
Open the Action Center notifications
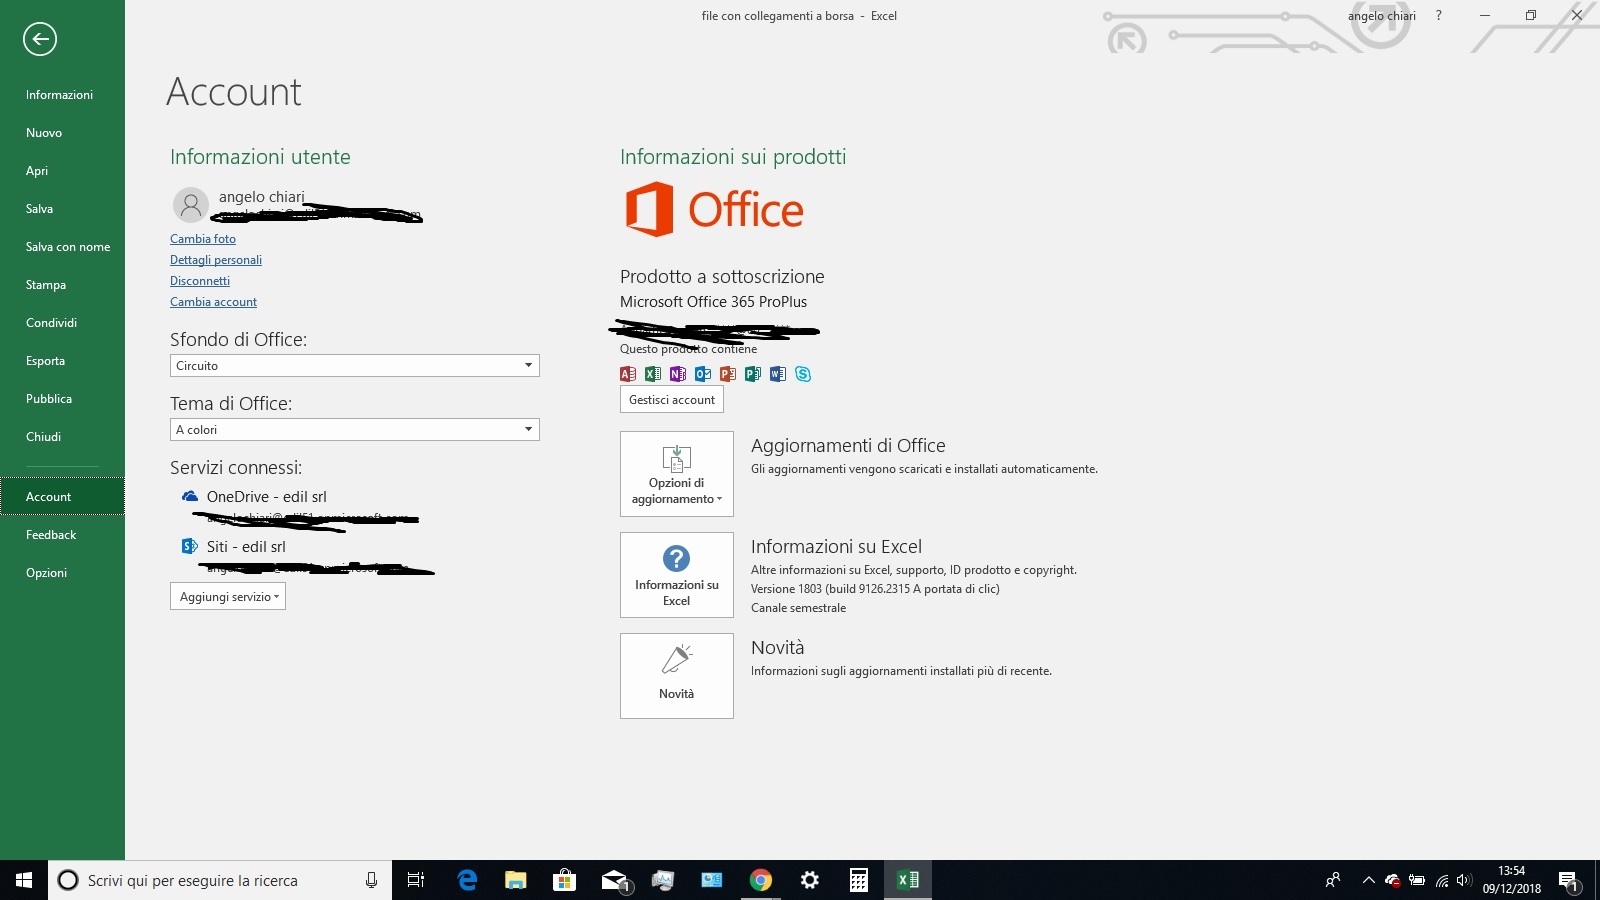[1568, 881]
